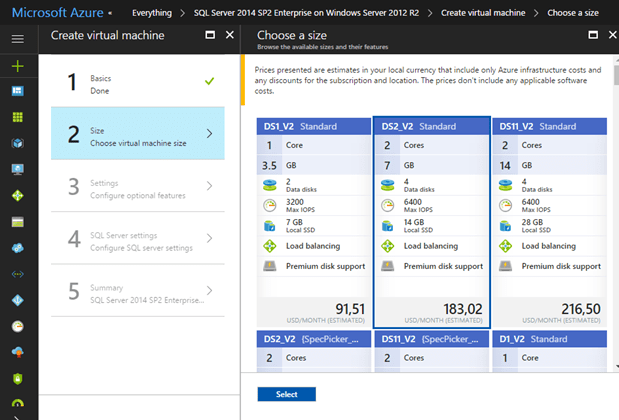Open step 1 Basics
Image resolution: width=619 pixels, height=420 pixels.
pyautogui.click(x=138, y=81)
